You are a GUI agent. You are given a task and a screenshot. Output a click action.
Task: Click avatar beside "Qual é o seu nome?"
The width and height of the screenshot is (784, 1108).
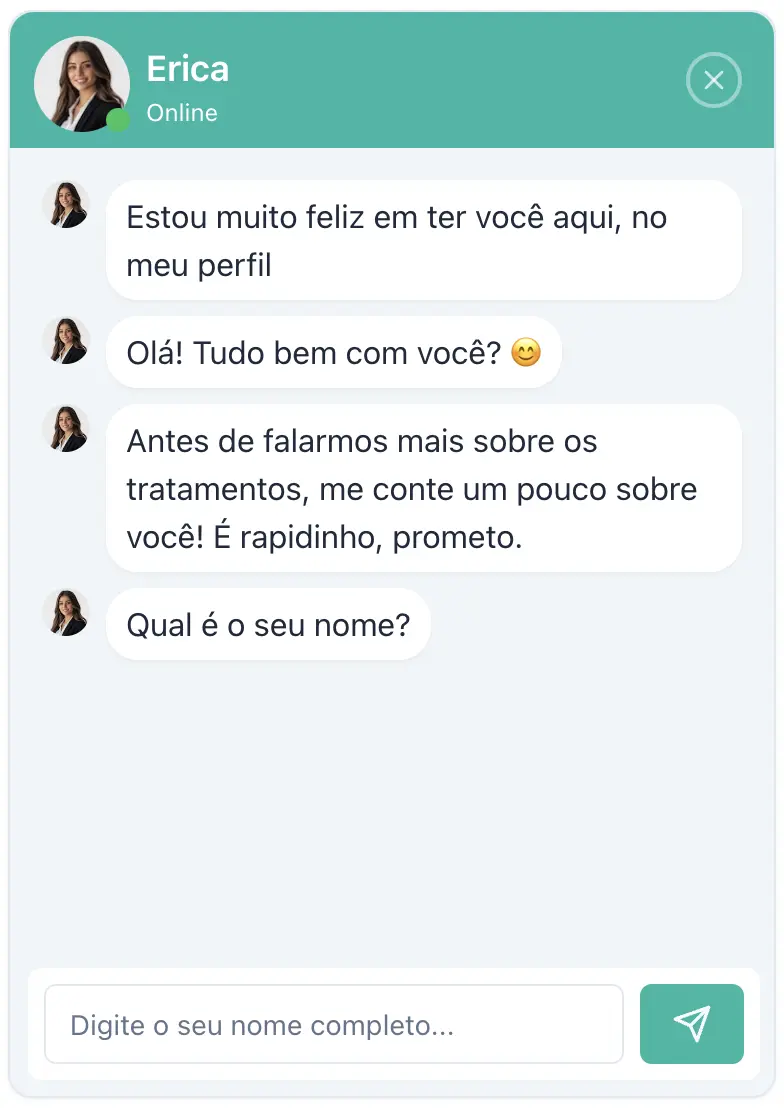[x=66, y=613]
